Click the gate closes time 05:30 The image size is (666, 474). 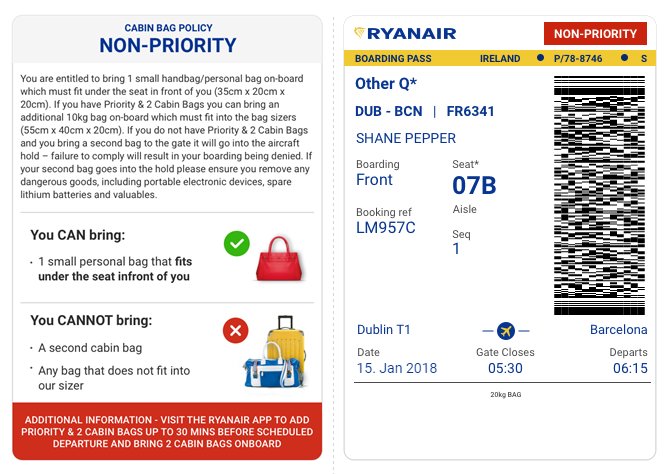(505, 368)
